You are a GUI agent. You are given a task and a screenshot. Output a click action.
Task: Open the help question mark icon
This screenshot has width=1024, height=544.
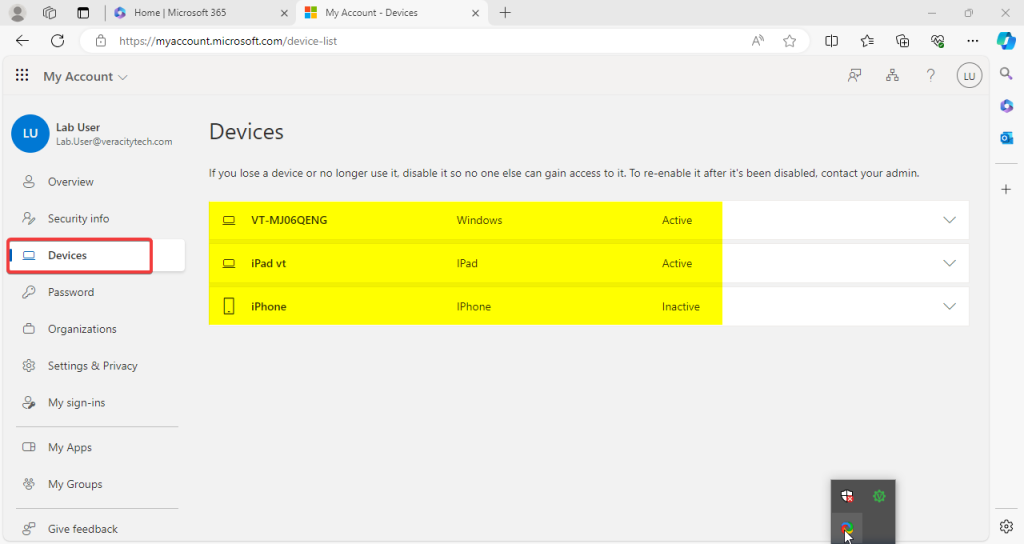[x=930, y=76]
